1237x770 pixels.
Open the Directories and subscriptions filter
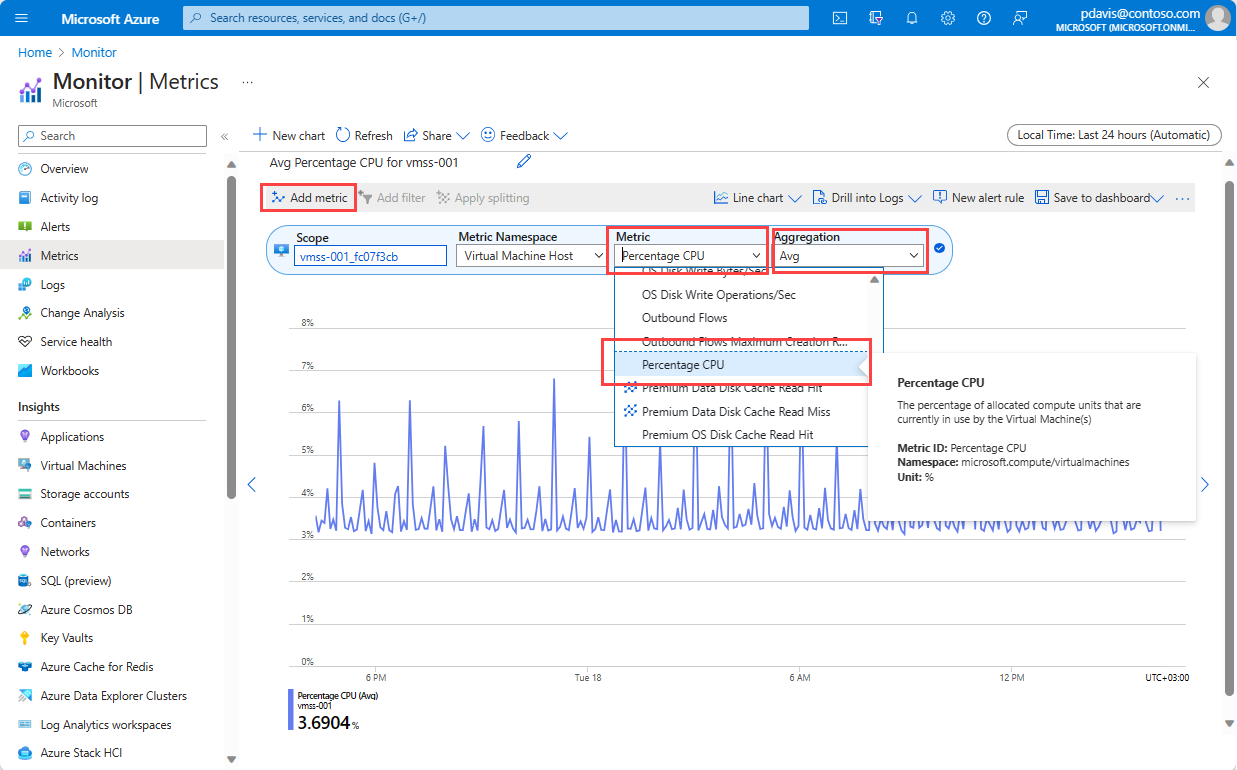pos(875,17)
